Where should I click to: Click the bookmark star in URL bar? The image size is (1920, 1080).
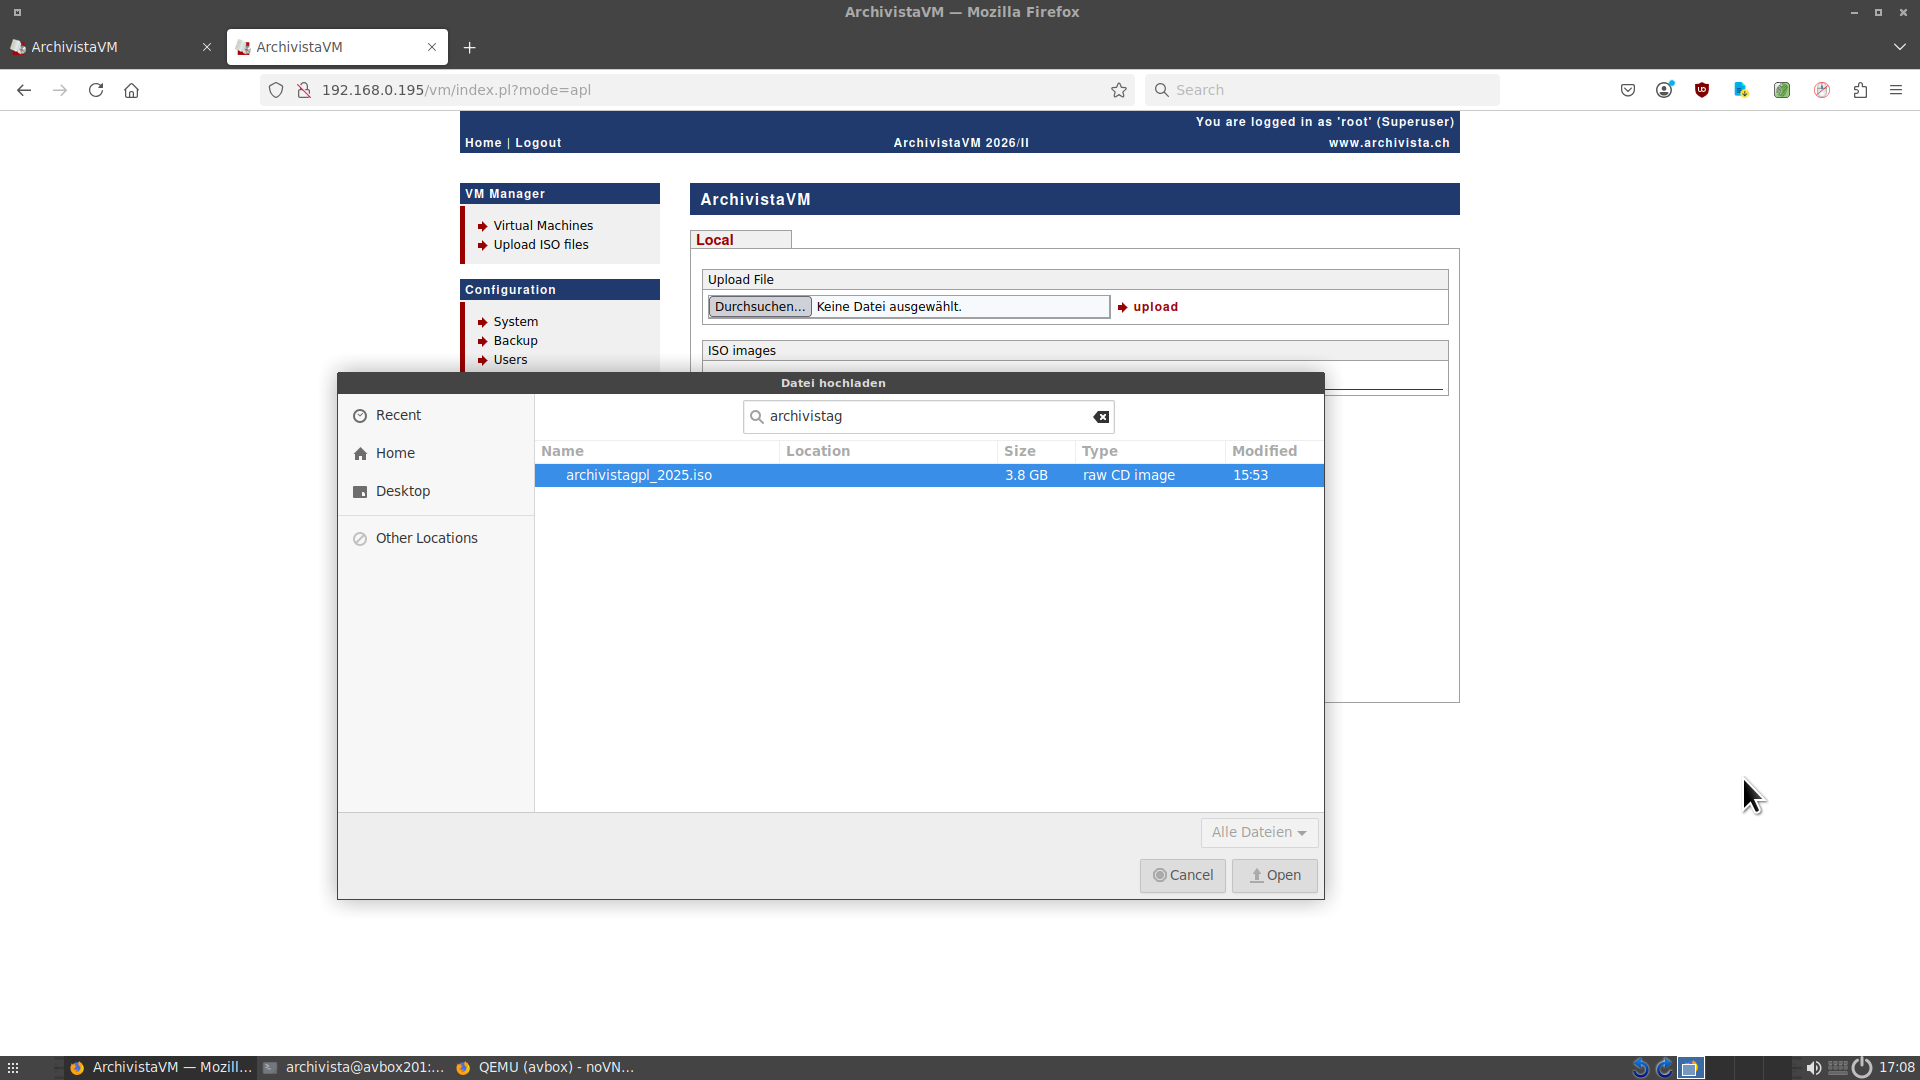coord(1119,90)
